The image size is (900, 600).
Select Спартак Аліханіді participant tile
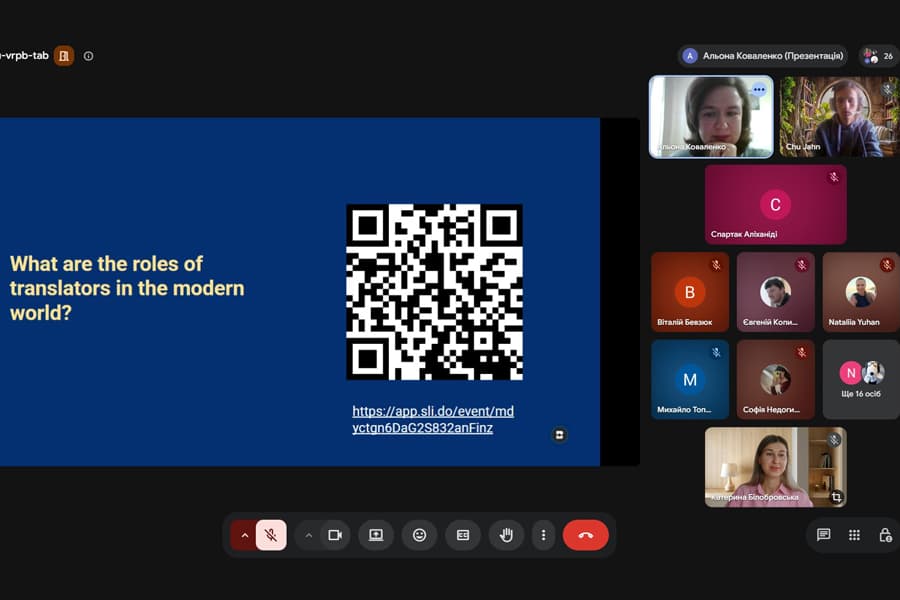[775, 204]
